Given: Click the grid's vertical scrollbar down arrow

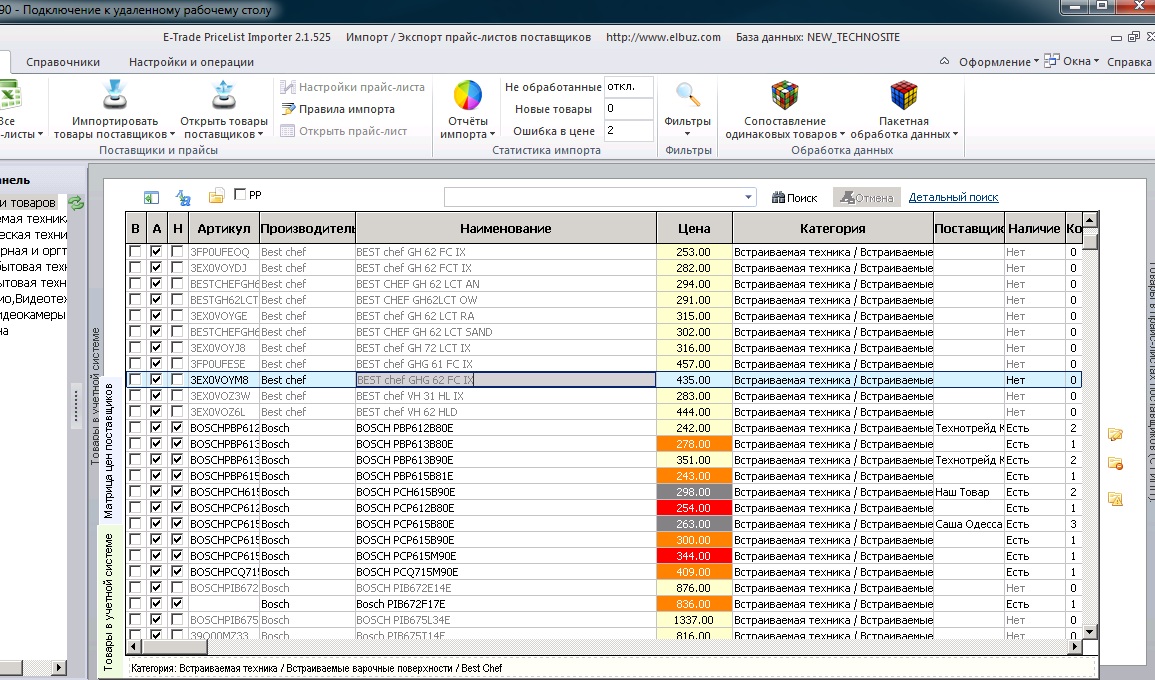Looking at the screenshot, I should [1089, 631].
